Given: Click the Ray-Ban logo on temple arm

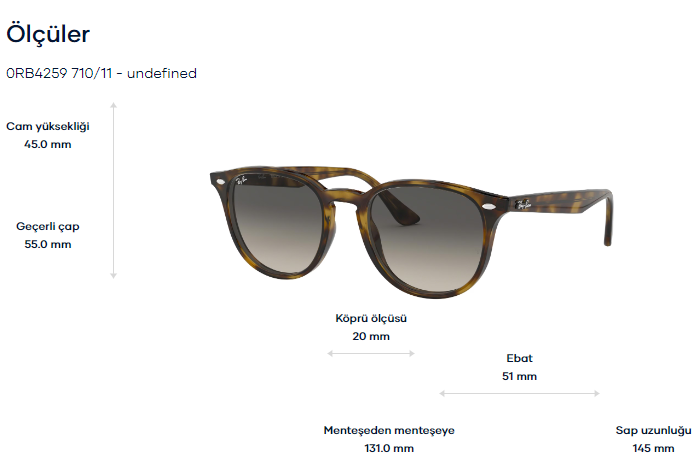Looking at the screenshot, I should tap(523, 204).
